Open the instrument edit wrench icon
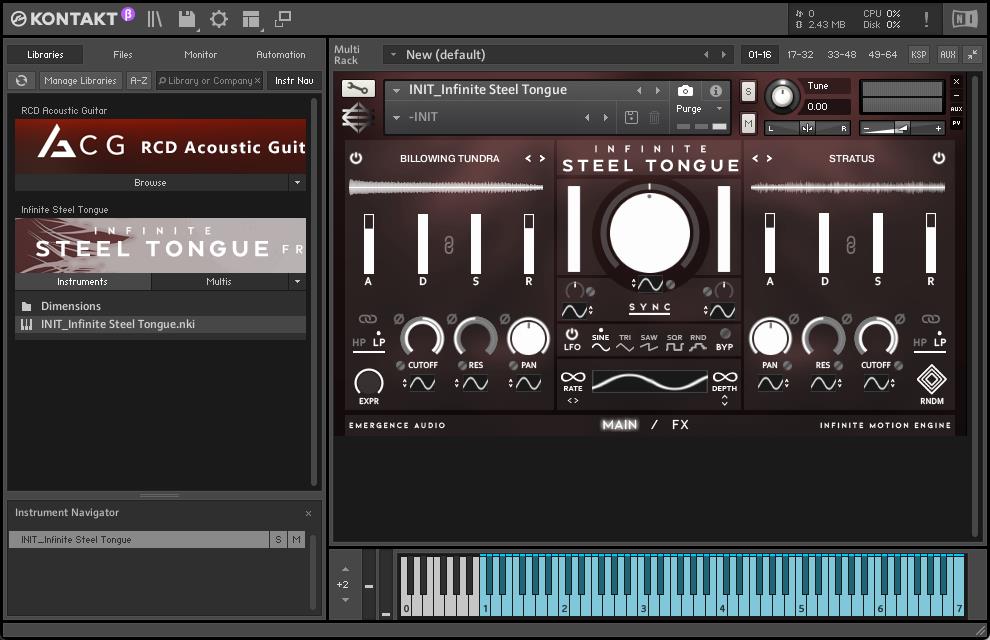The width and height of the screenshot is (990, 640). [x=358, y=89]
